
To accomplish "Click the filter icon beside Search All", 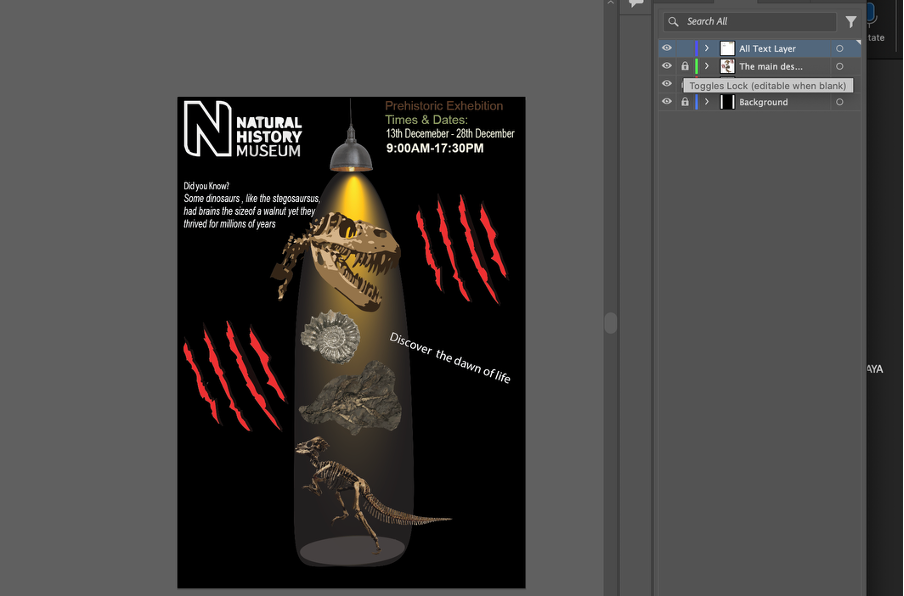I will pyautogui.click(x=851, y=21).
